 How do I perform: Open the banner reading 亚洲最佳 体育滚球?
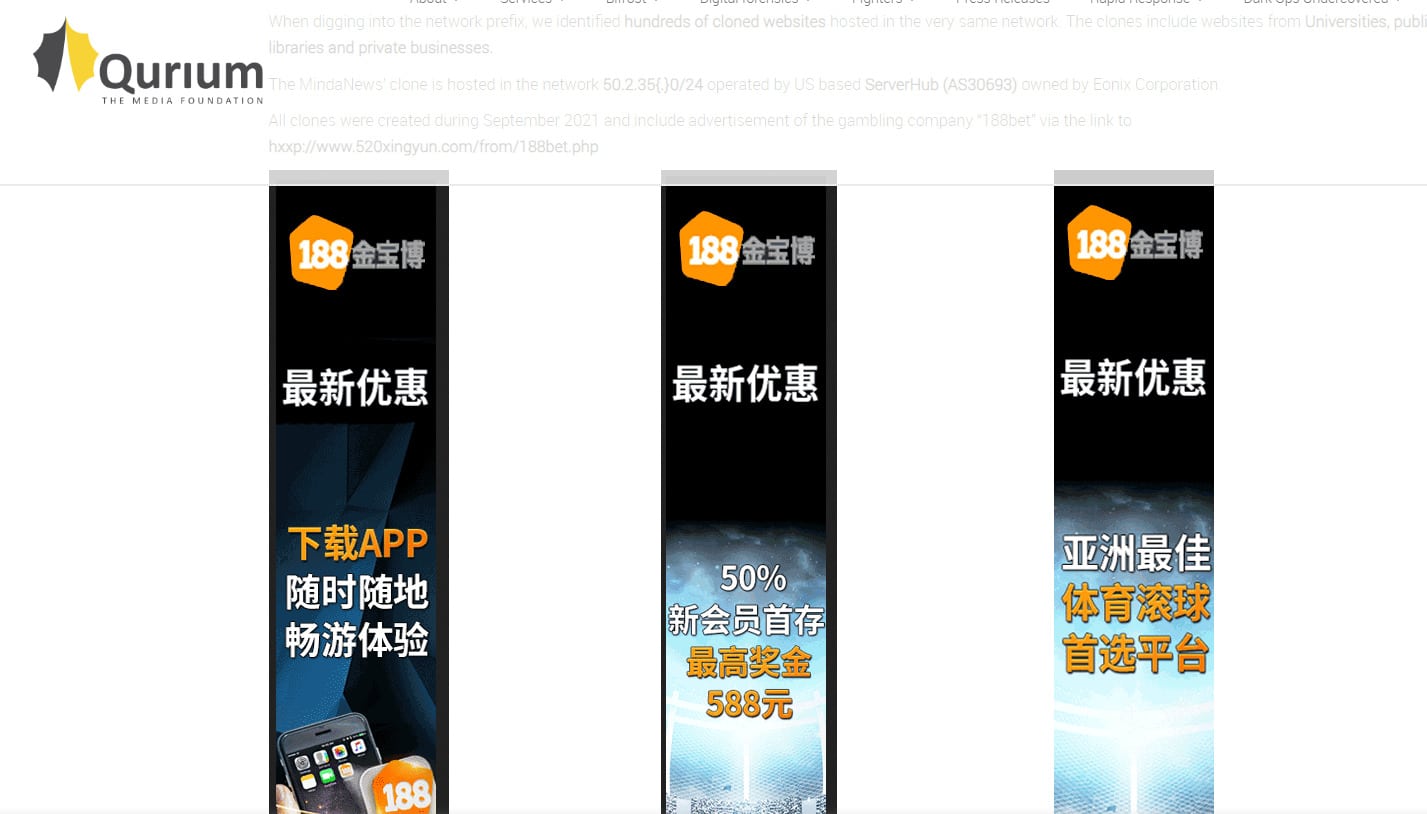tap(1134, 492)
